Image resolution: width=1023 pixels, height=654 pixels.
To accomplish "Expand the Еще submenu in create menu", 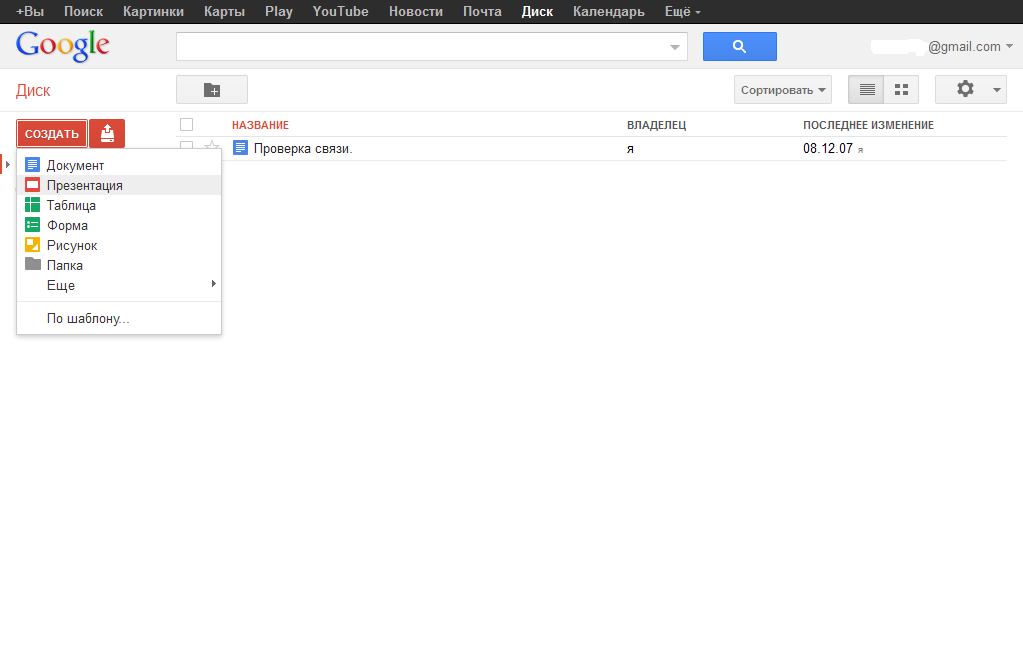I will [61, 285].
